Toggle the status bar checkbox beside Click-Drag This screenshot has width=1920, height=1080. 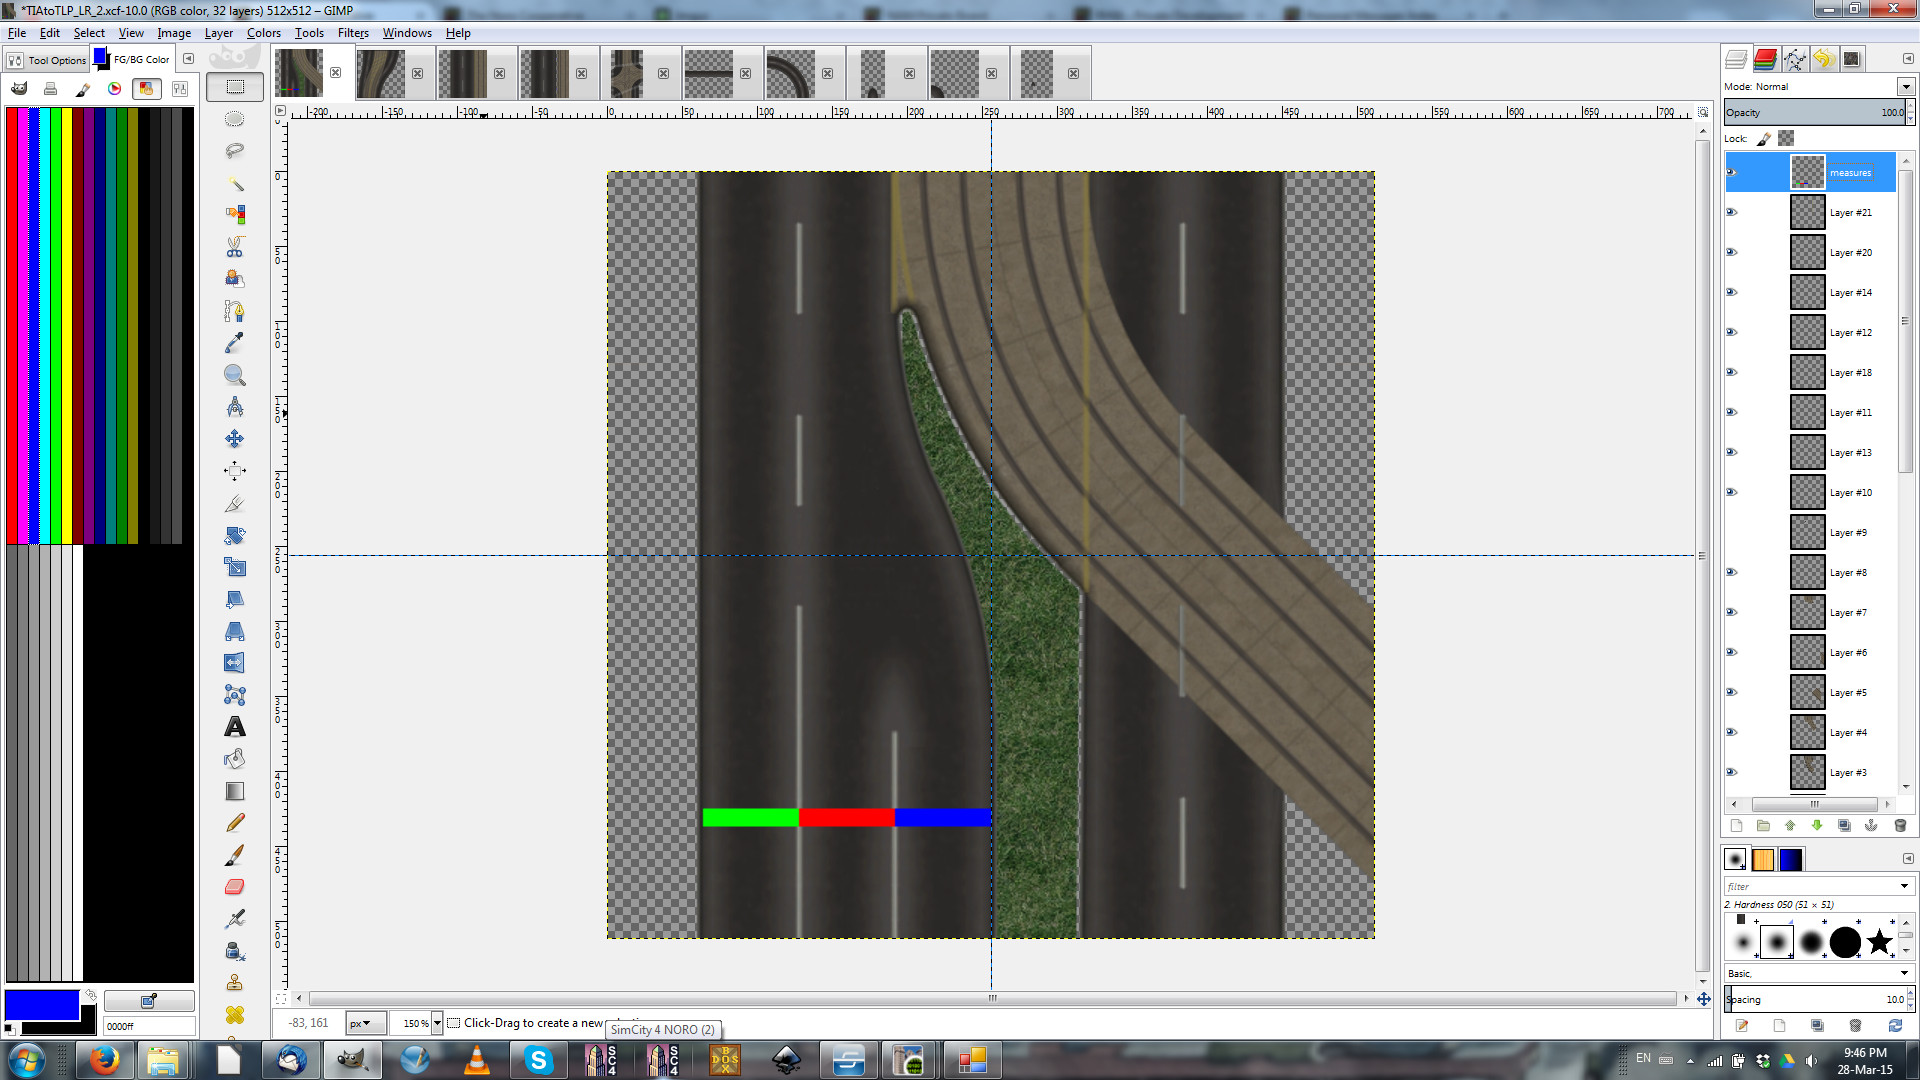click(454, 1023)
